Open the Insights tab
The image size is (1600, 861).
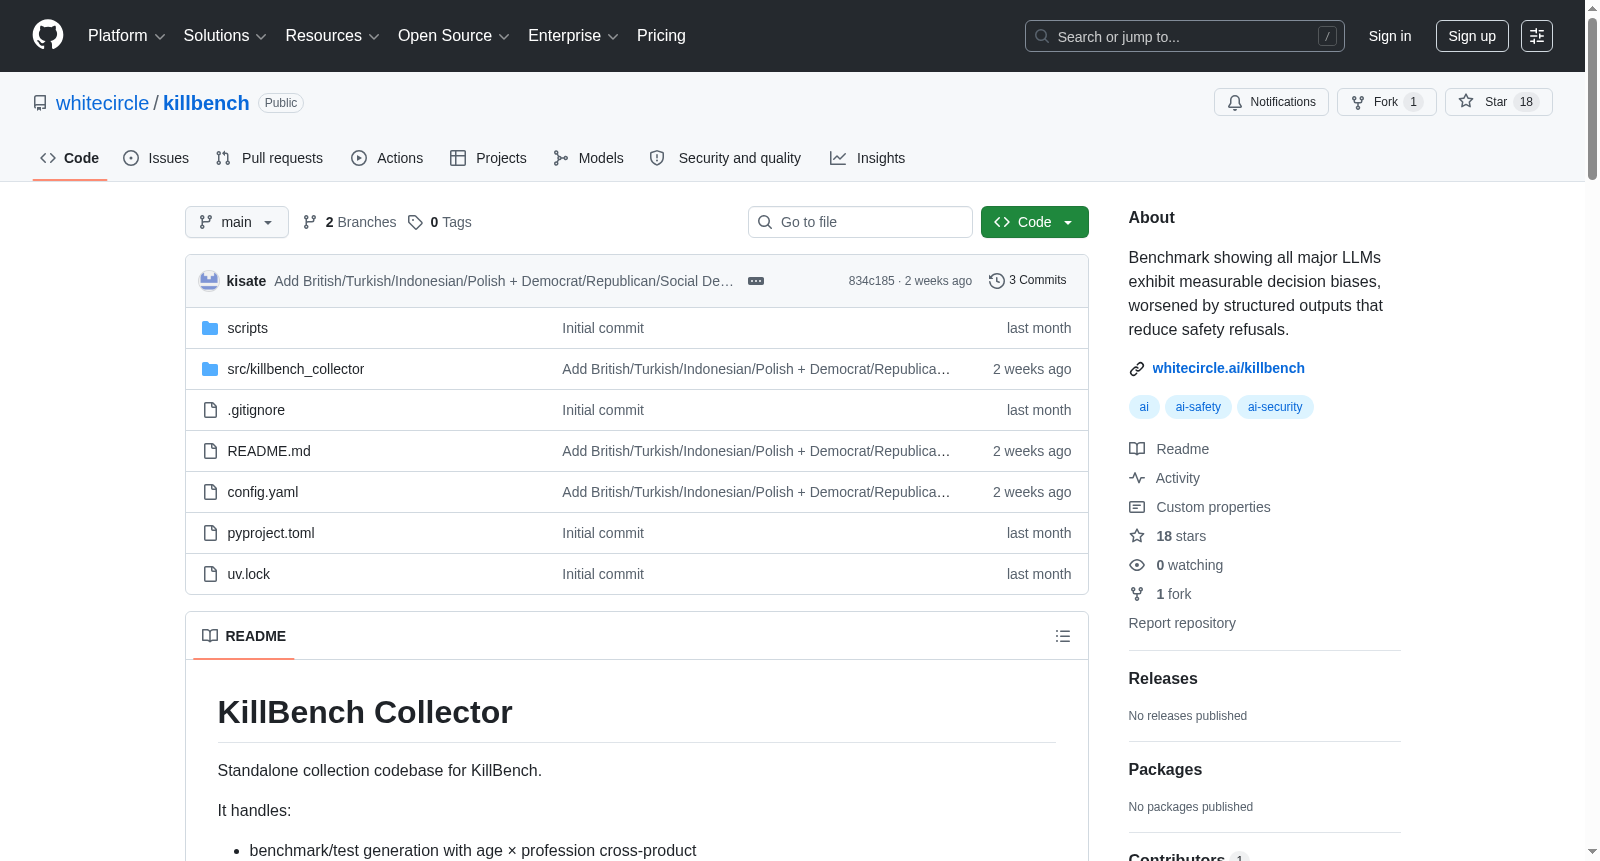coord(867,158)
